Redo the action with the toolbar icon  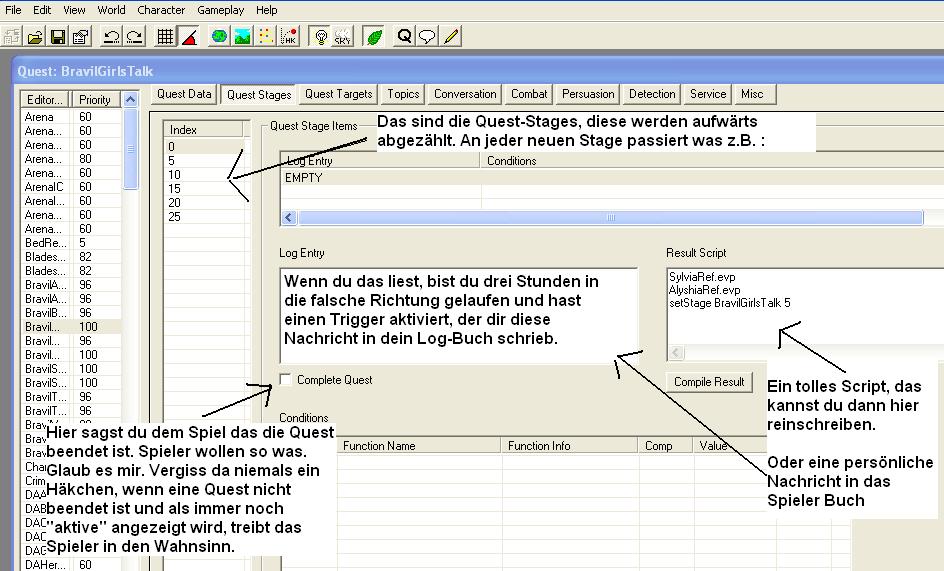(x=134, y=37)
